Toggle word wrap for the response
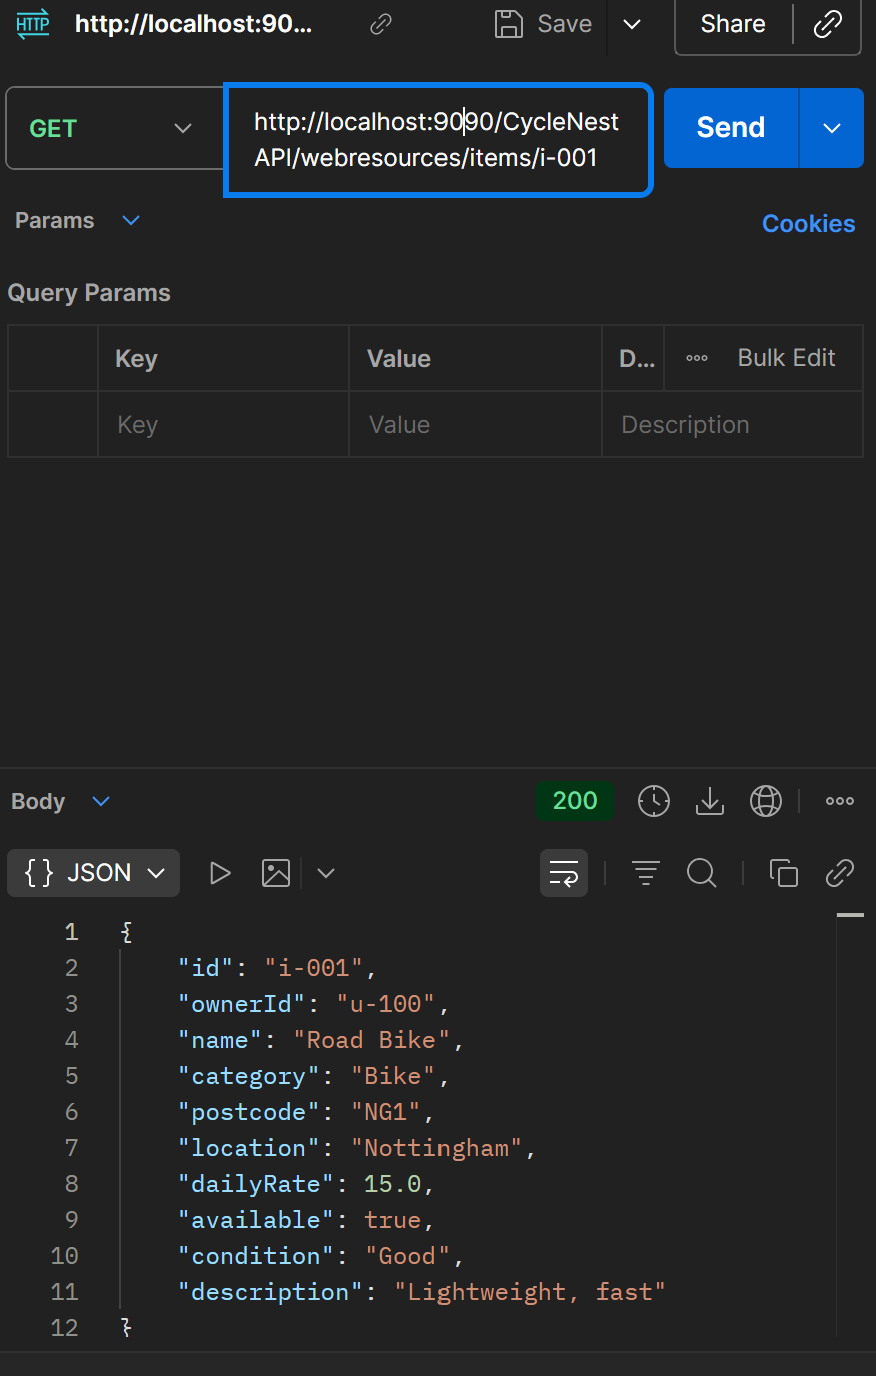Viewport: 876px width, 1376px height. 564,873
